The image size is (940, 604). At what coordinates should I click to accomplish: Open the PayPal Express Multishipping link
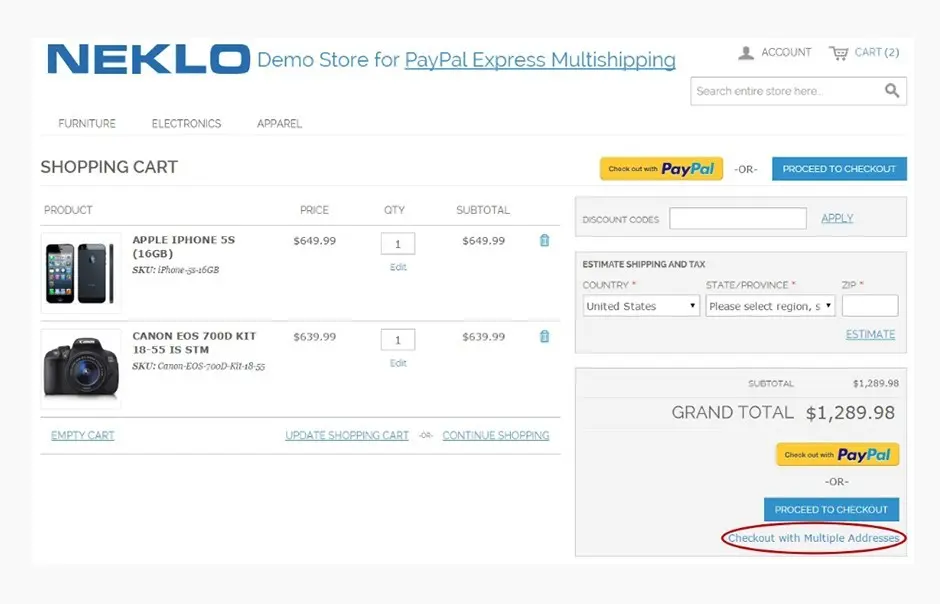click(540, 59)
